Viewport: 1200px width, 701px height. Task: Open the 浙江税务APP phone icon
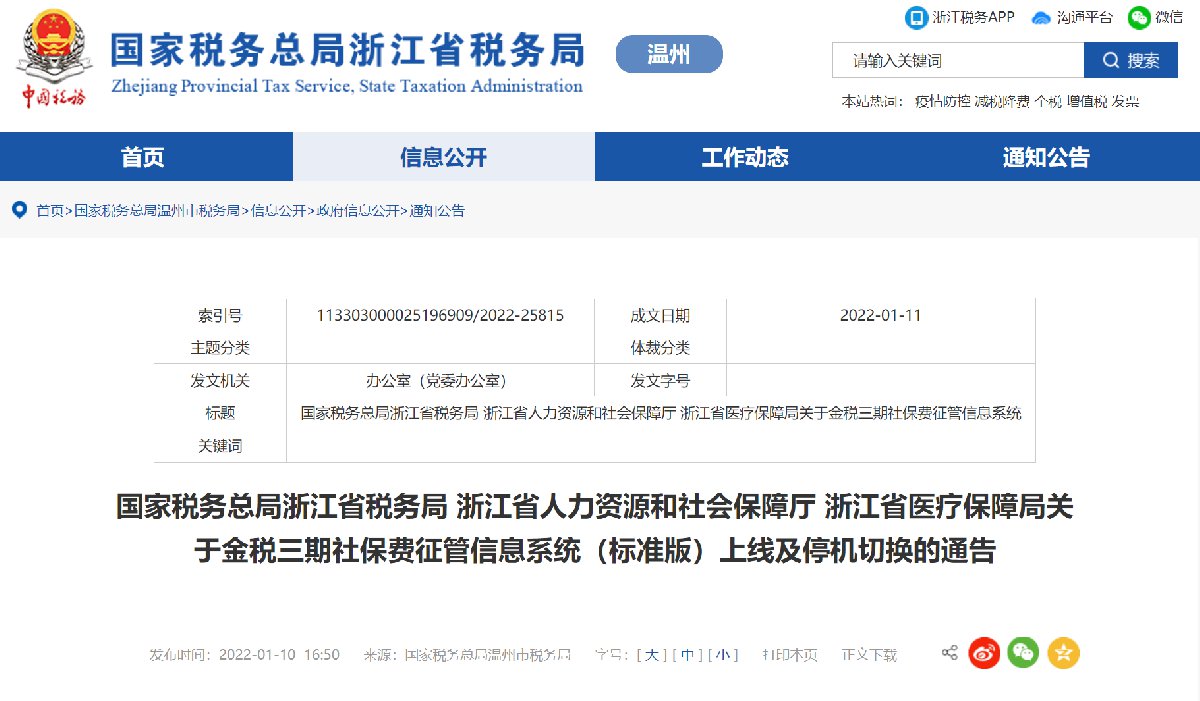(x=915, y=17)
